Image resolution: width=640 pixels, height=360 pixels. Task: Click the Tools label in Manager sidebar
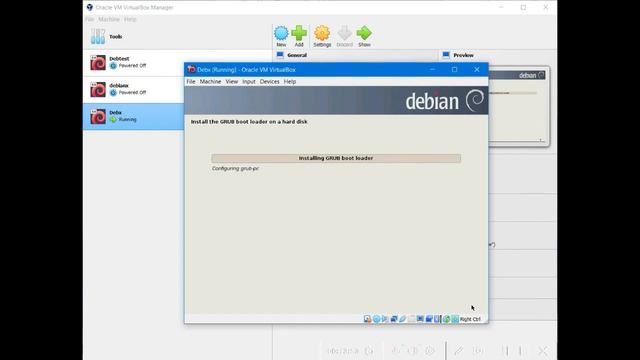pos(116,37)
